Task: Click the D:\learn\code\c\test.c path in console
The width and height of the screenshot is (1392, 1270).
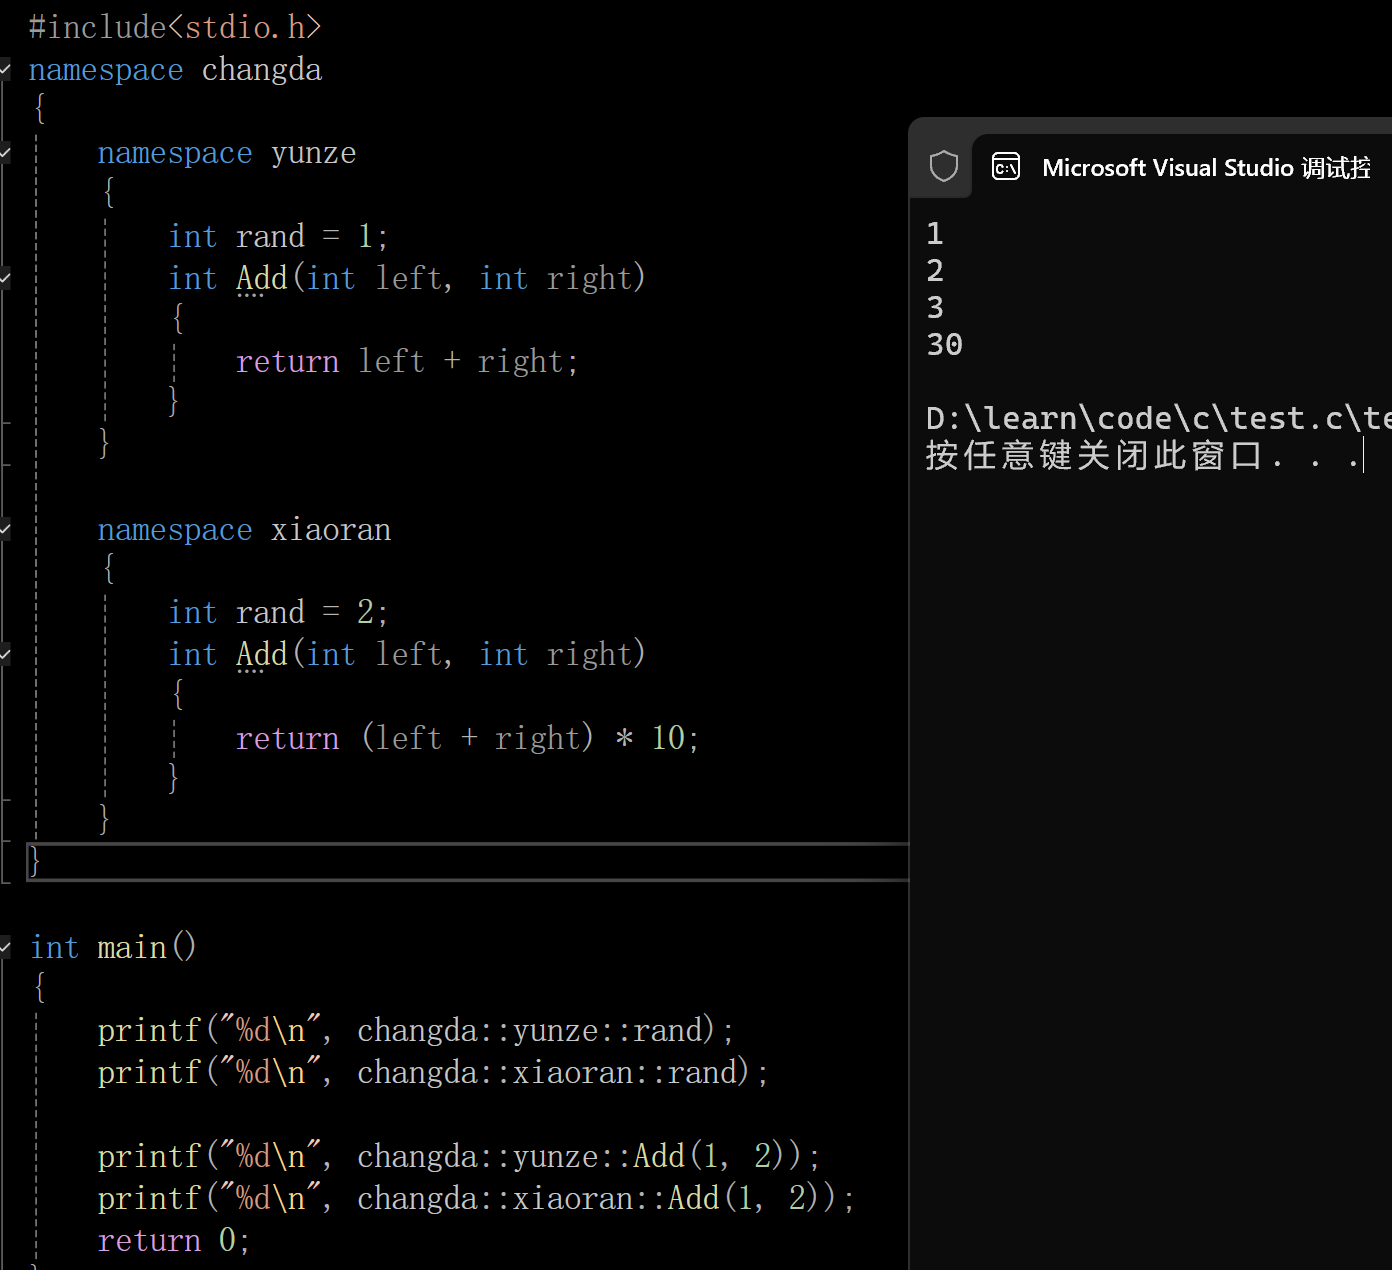Action: tap(1158, 418)
